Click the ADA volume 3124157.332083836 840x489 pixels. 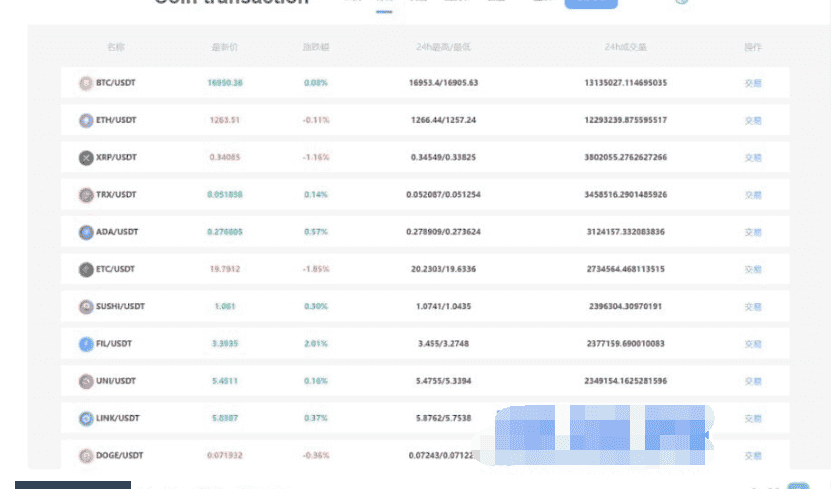pyautogui.click(x=626, y=232)
